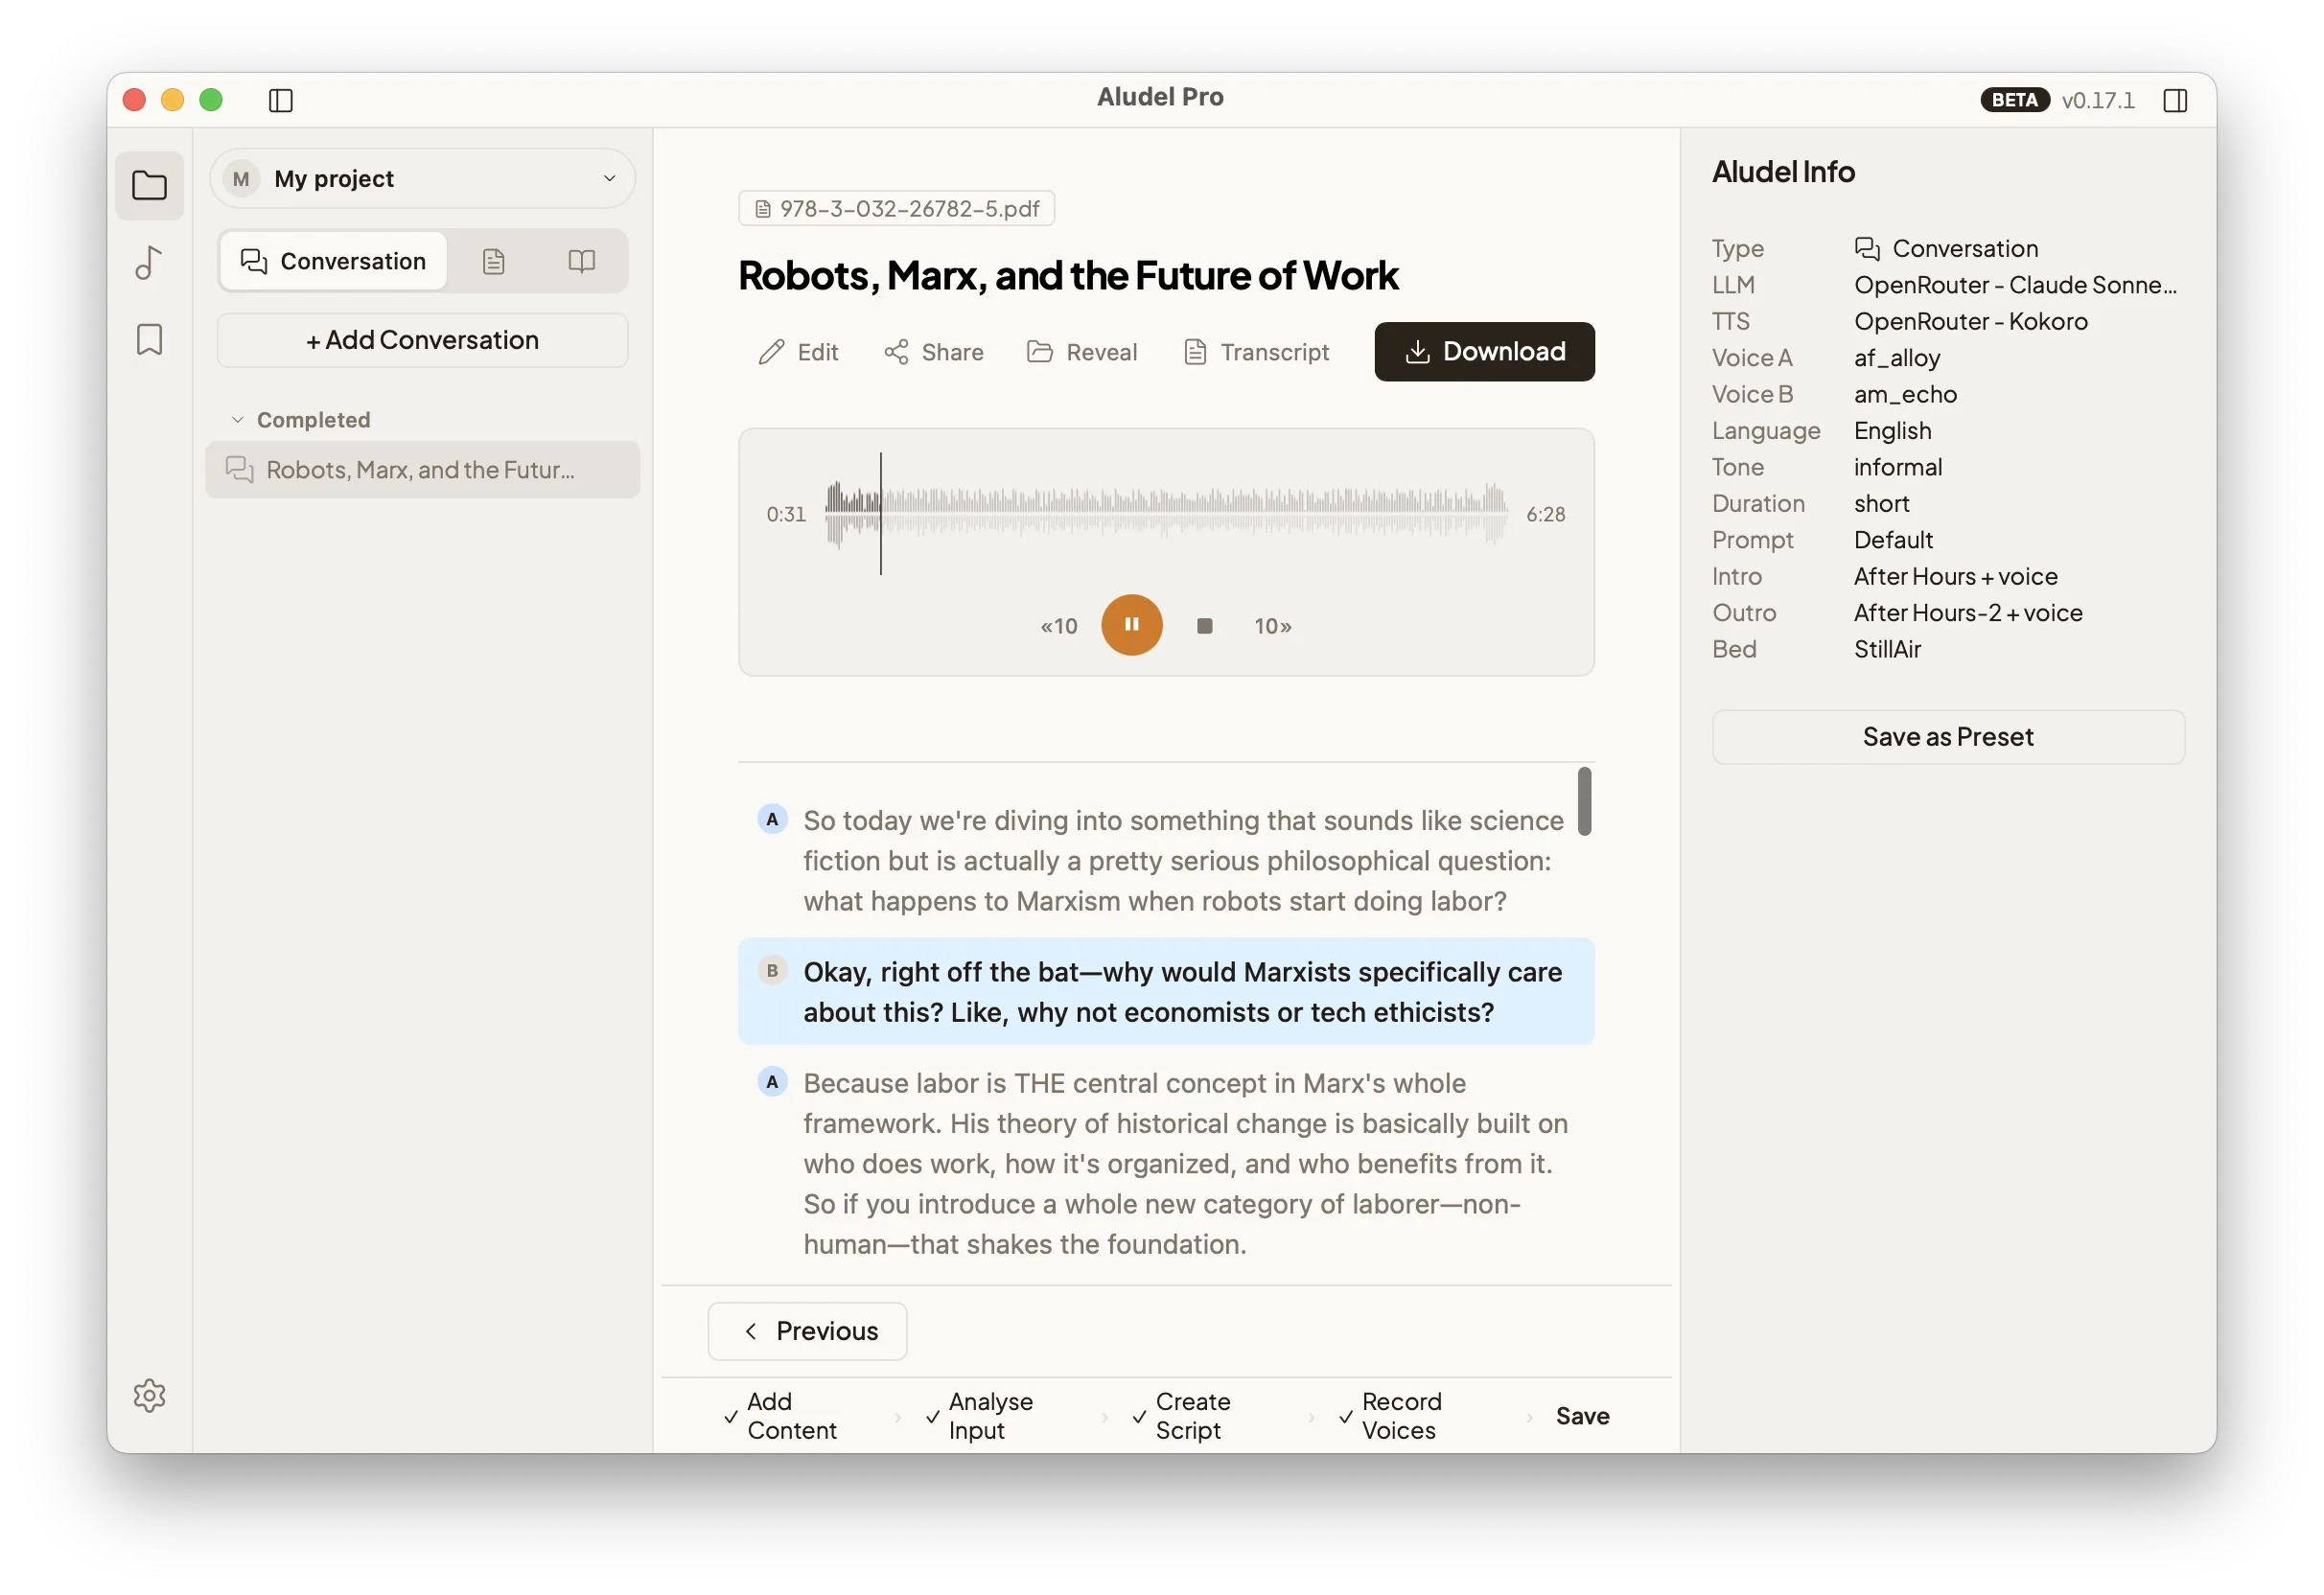Click Bed value StillAir
Screen dimensions: 2324x1595
pyautogui.click(x=1887, y=649)
